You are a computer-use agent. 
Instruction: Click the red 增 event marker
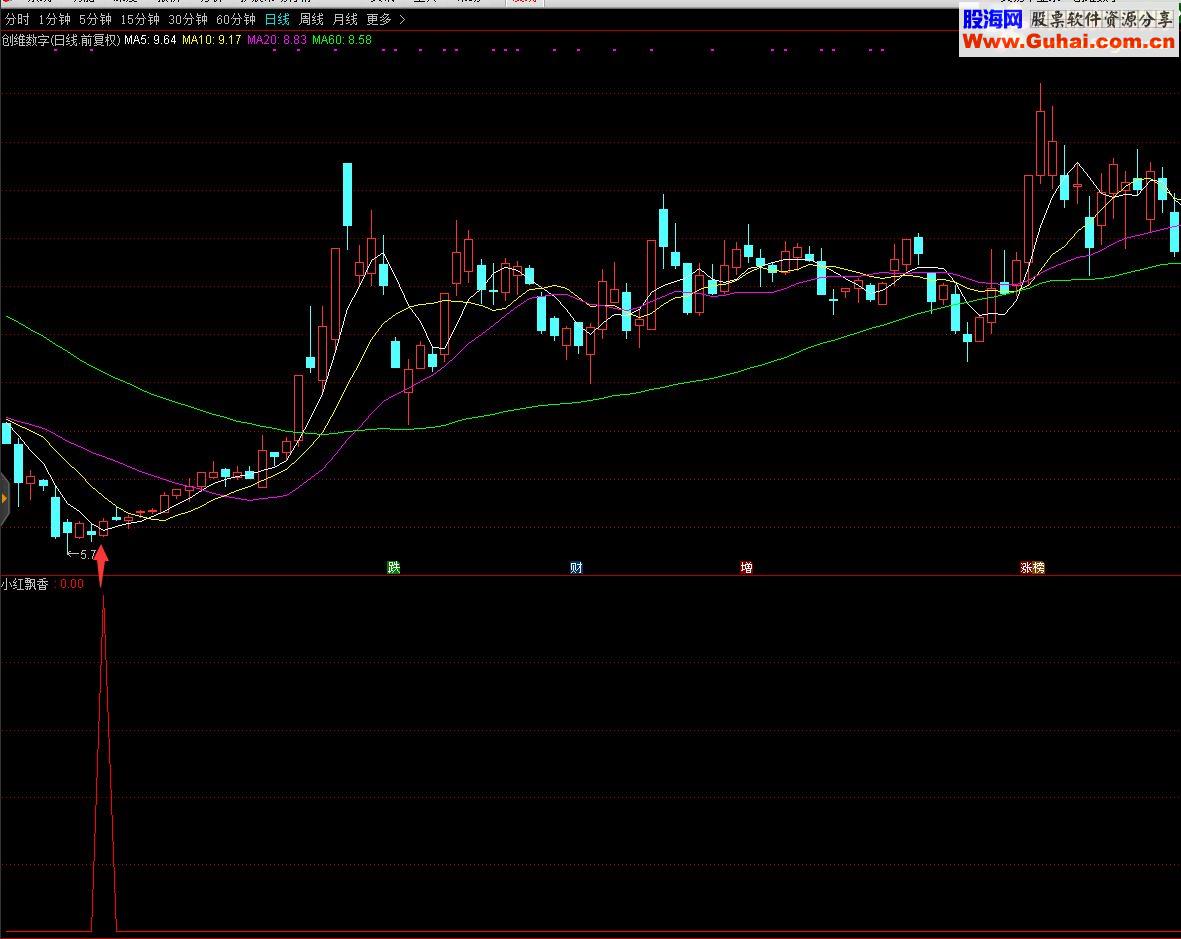pos(746,567)
